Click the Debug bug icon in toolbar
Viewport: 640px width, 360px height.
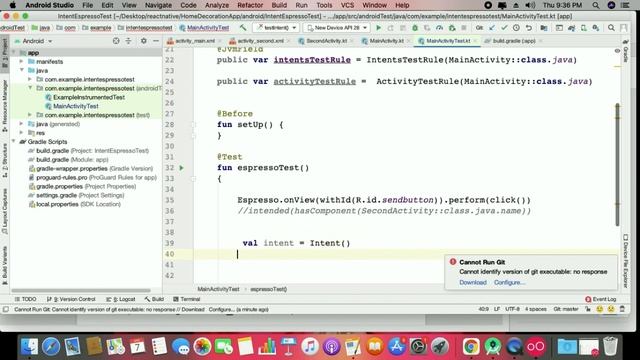pyautogui.click(x=415, y=28)
